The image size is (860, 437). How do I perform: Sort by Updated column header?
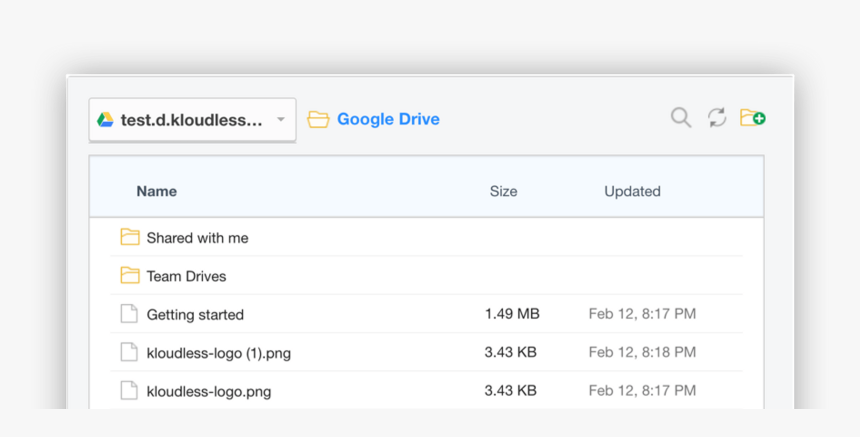[632, 191]
